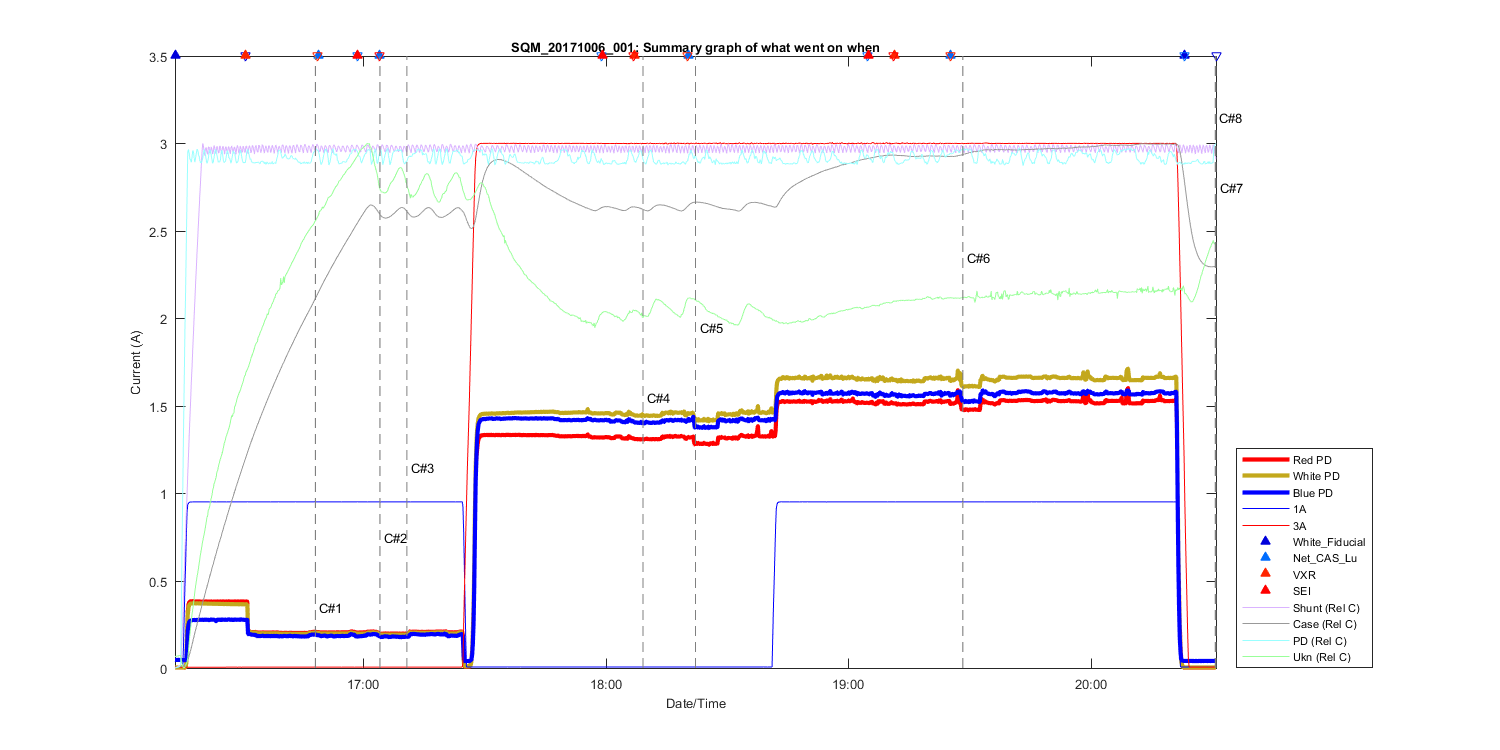This screenshot has height=750, width=1500.
Task: Click the blue triangle marker at top-left axis corner
Action: point(176,55)
